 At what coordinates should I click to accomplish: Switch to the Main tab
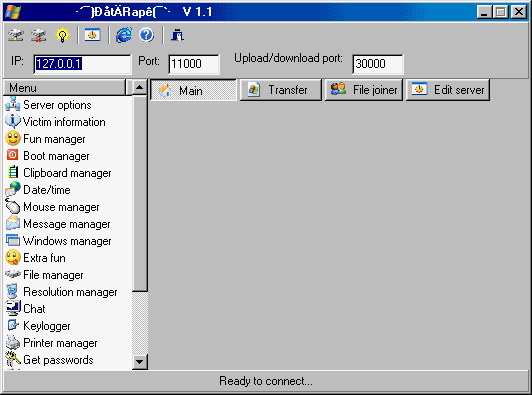pos(193,90)
